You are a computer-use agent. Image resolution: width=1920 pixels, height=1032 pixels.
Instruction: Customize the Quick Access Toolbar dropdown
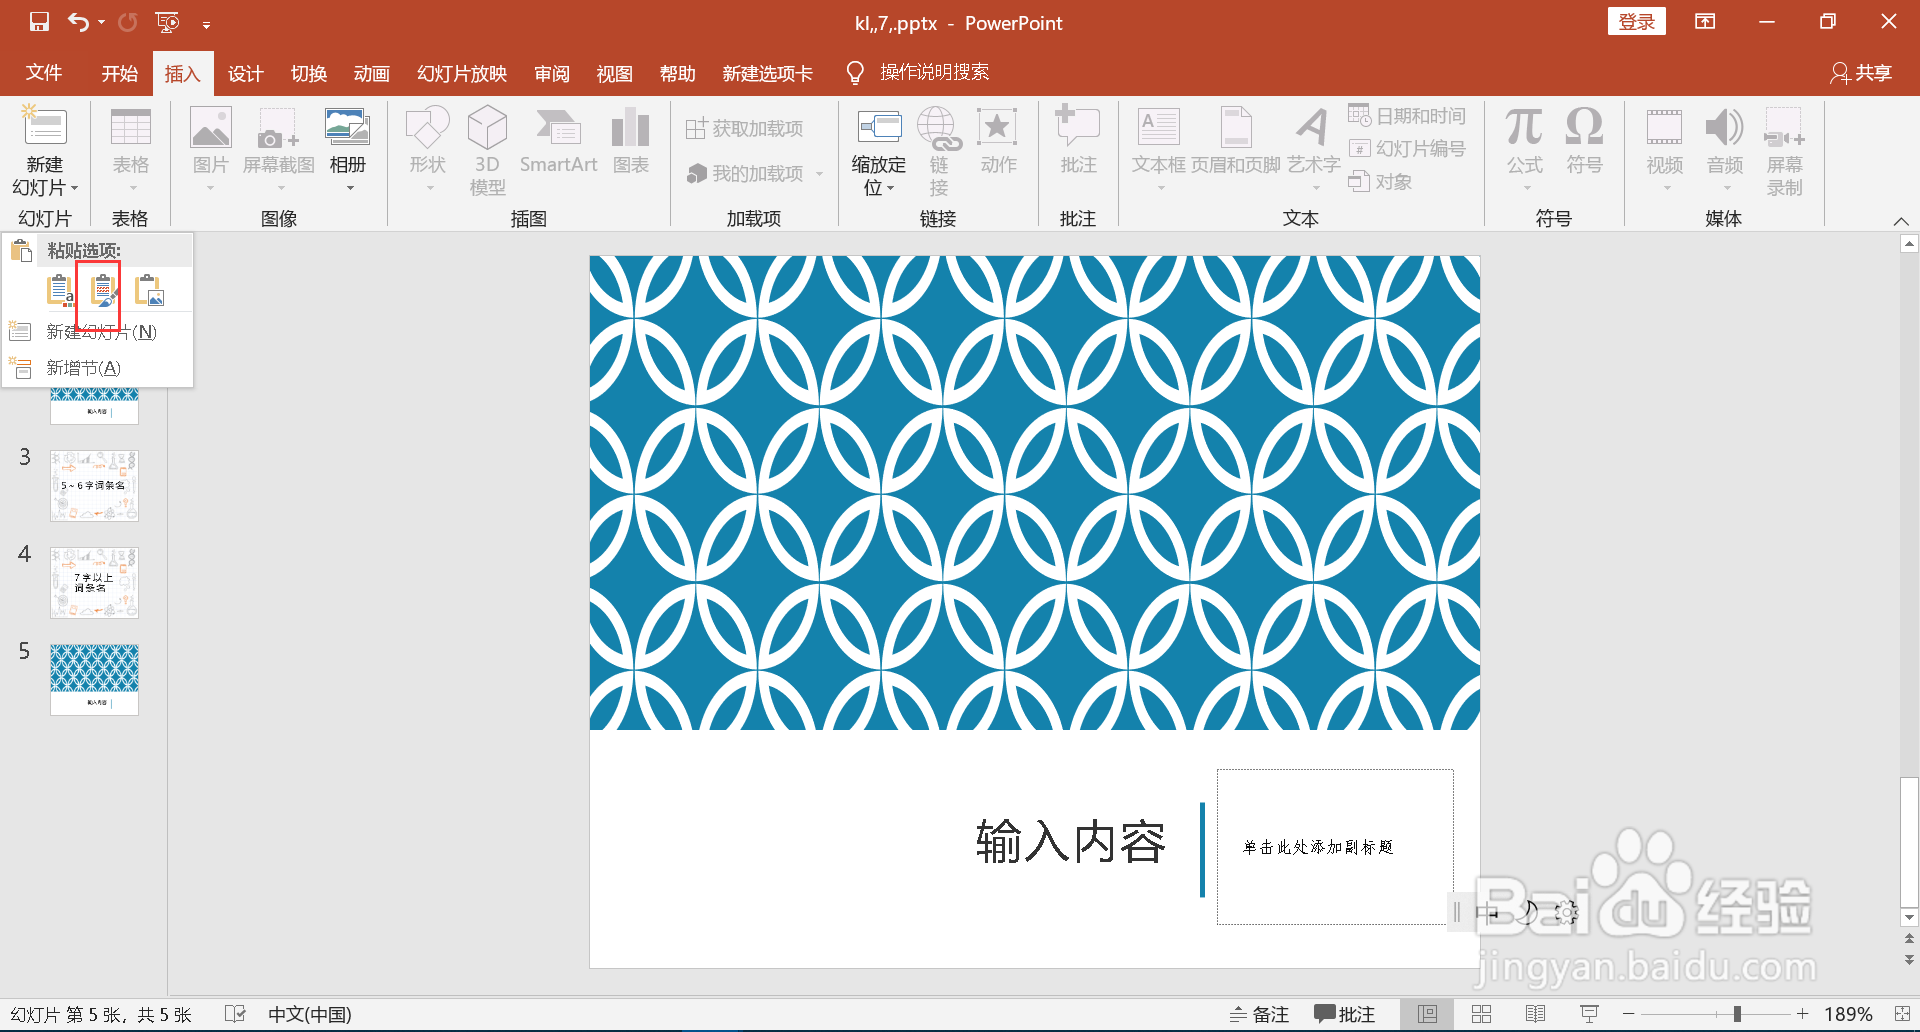tap(206, 23)
